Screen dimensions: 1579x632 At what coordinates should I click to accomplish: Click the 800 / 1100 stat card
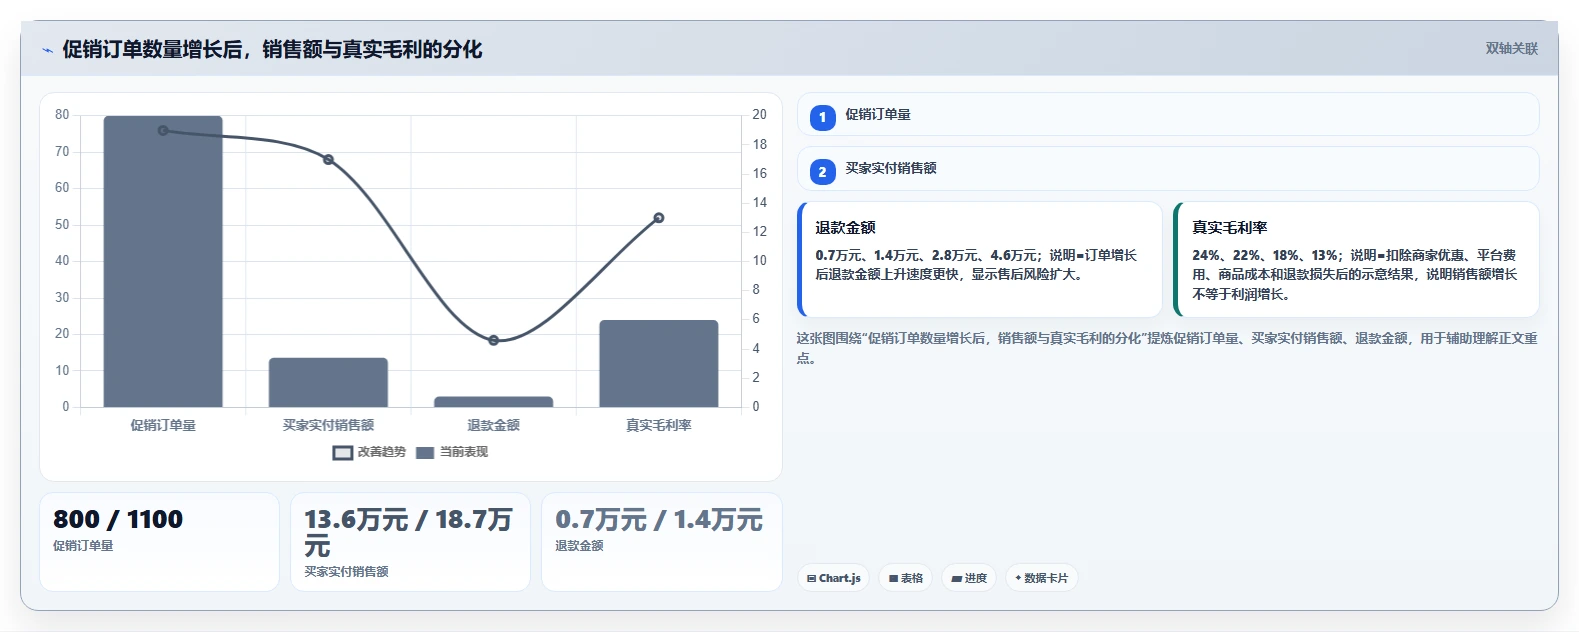159,541
